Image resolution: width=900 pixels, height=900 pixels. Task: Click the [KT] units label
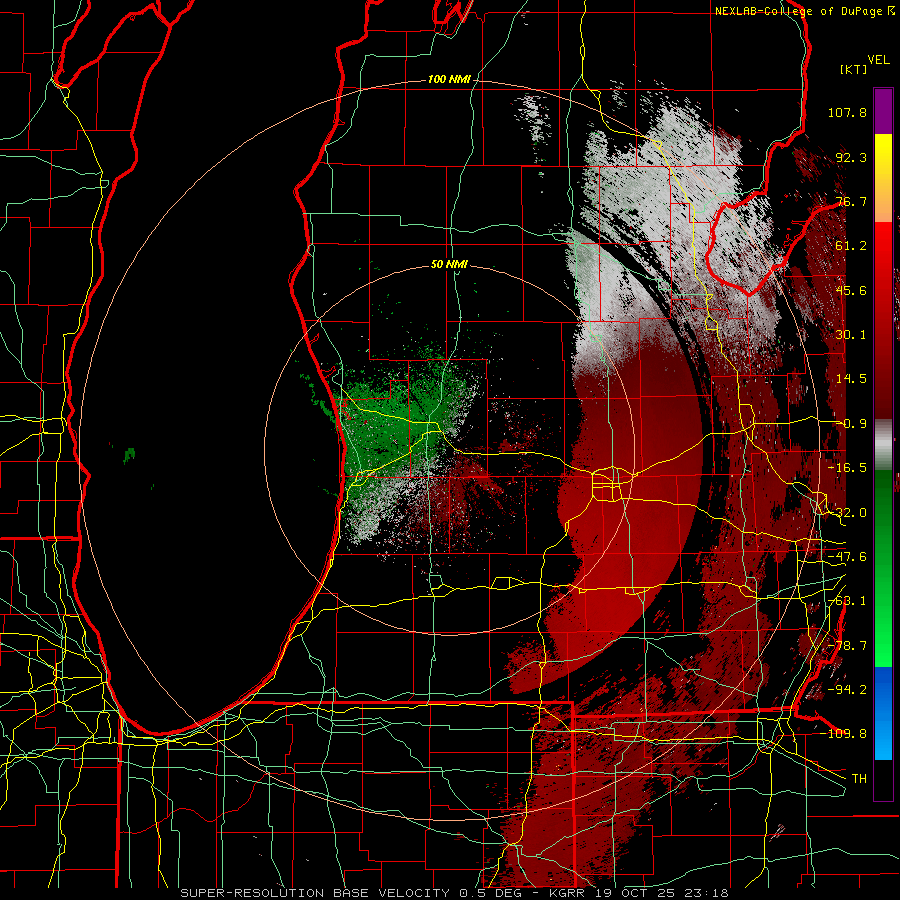tap(854, 69)
